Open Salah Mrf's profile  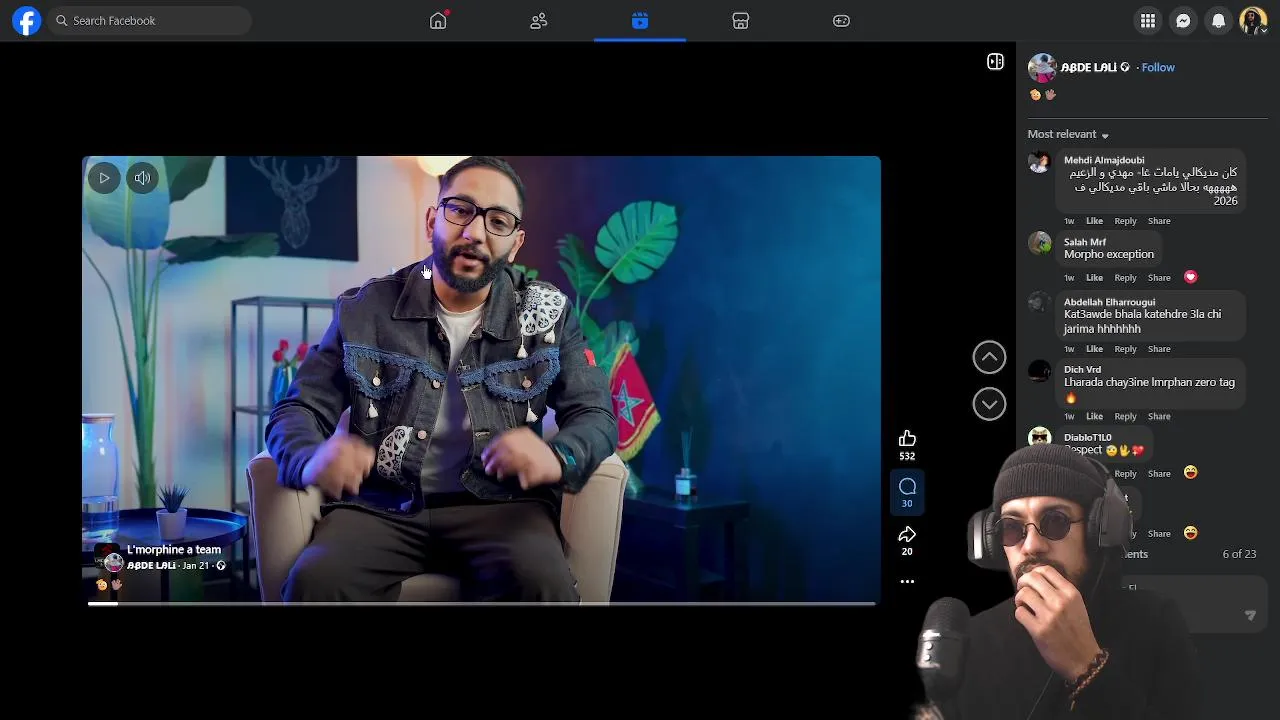point(1085,242)
